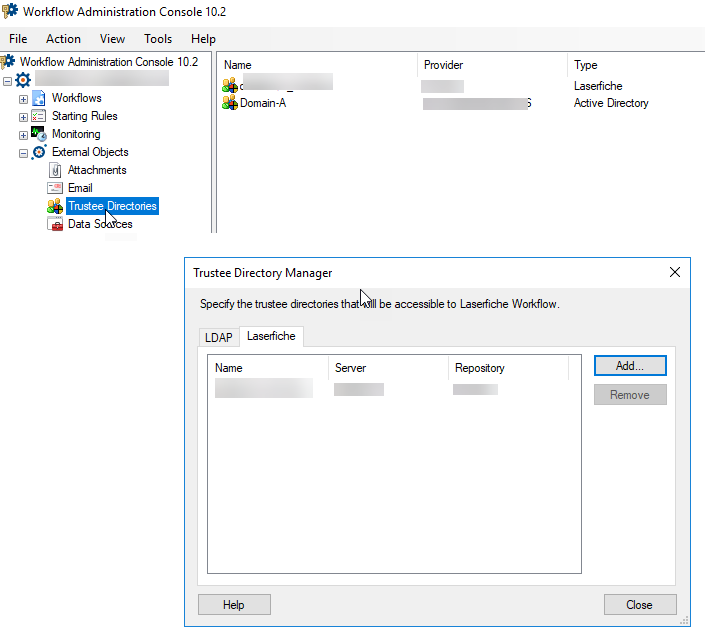Click the Laserfiche type cell
This screenshot has height=627, width=705.
(x=598, y=86)
